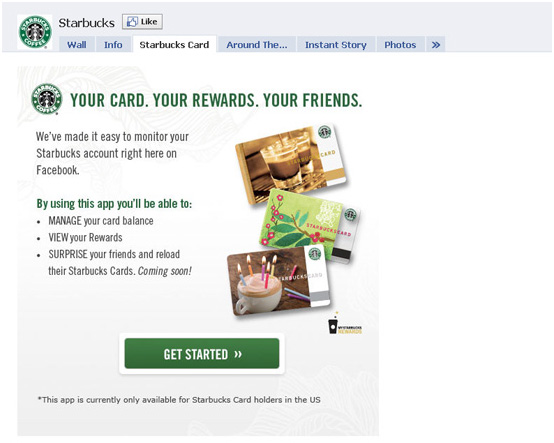Image resolution: width=554 pixels, height=443 pixels.
Task: Select the Starbucks Card tab
Action: 174,45
